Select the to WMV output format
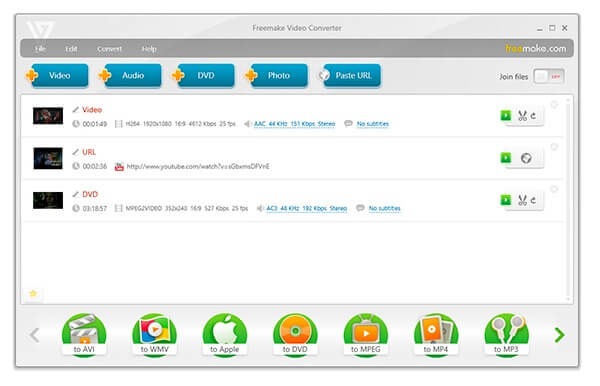The width and height of the screenshot is (600, 386). pos(154,335)
